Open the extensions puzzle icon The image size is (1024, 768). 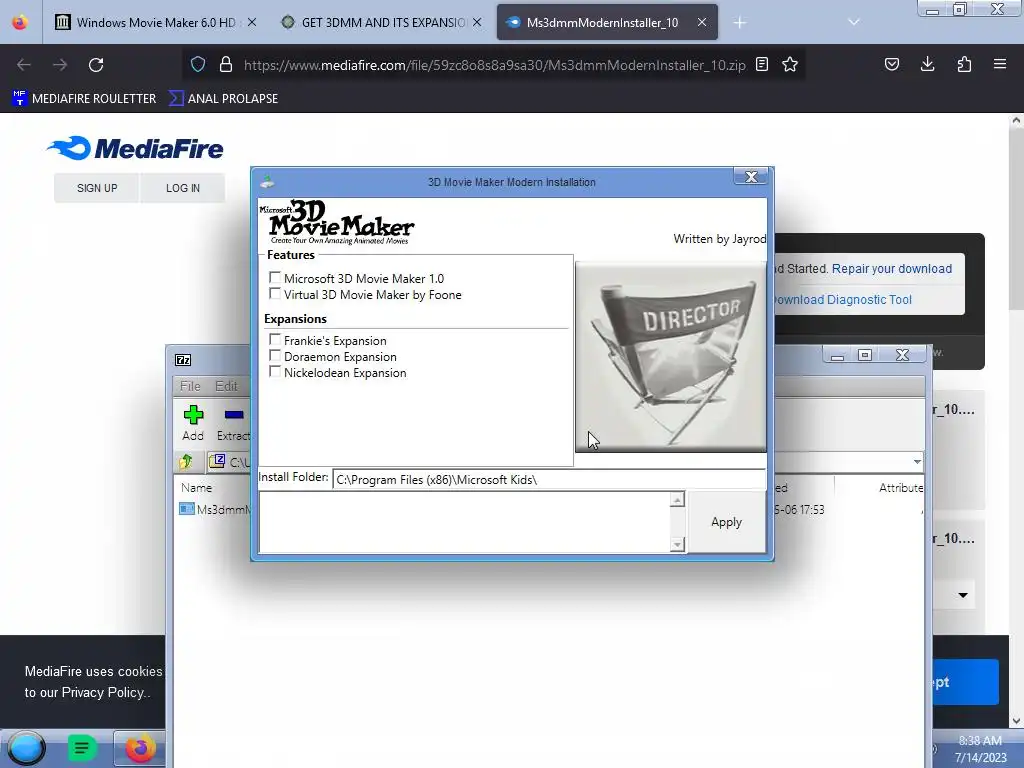[964, 64]
